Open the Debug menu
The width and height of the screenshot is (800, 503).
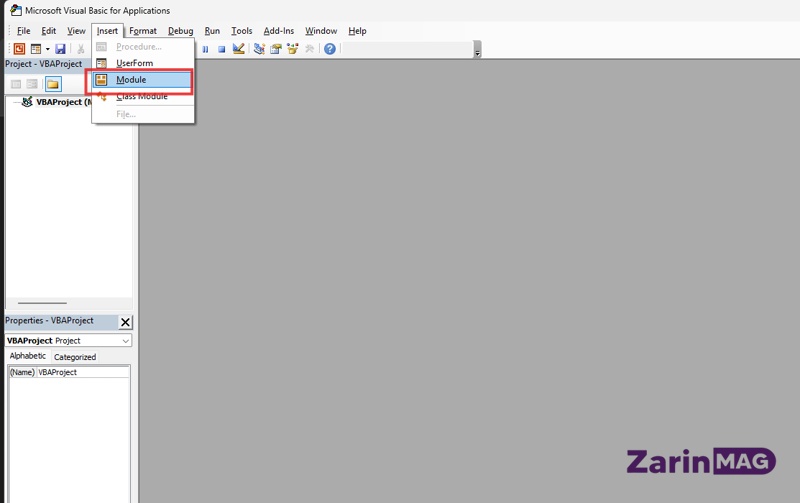pos(181,31)
